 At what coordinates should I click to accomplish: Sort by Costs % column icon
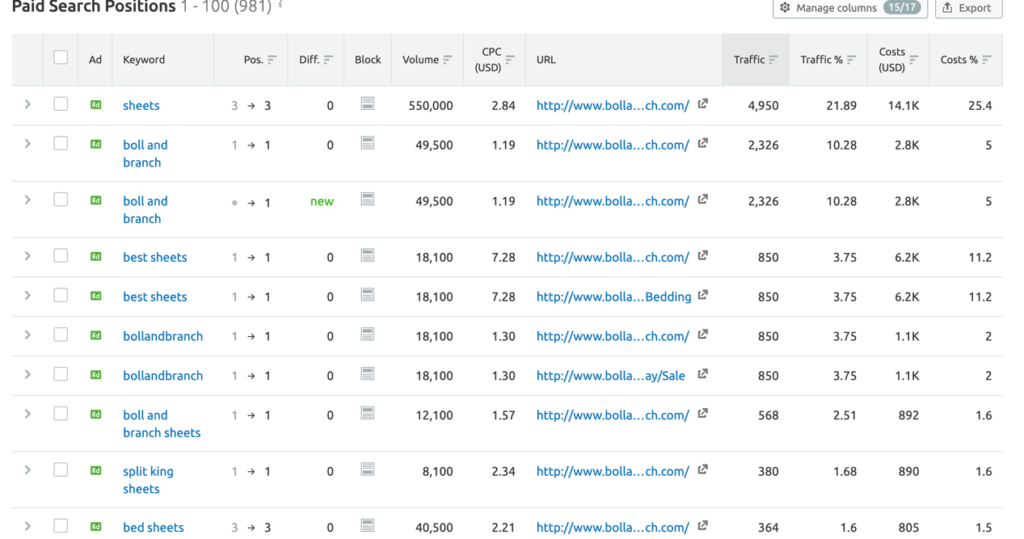coord(987,59)
